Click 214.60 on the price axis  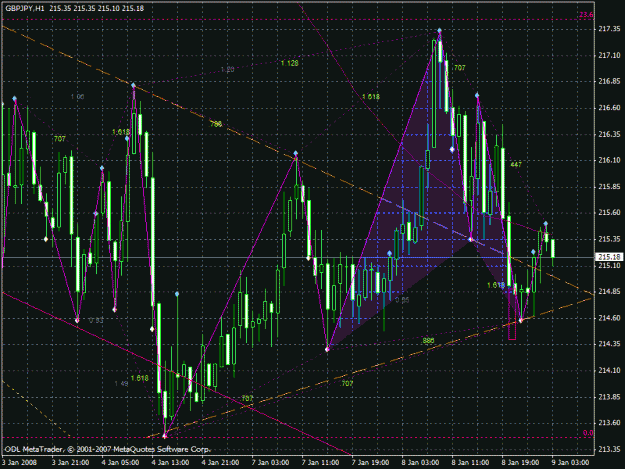point(609,318)
